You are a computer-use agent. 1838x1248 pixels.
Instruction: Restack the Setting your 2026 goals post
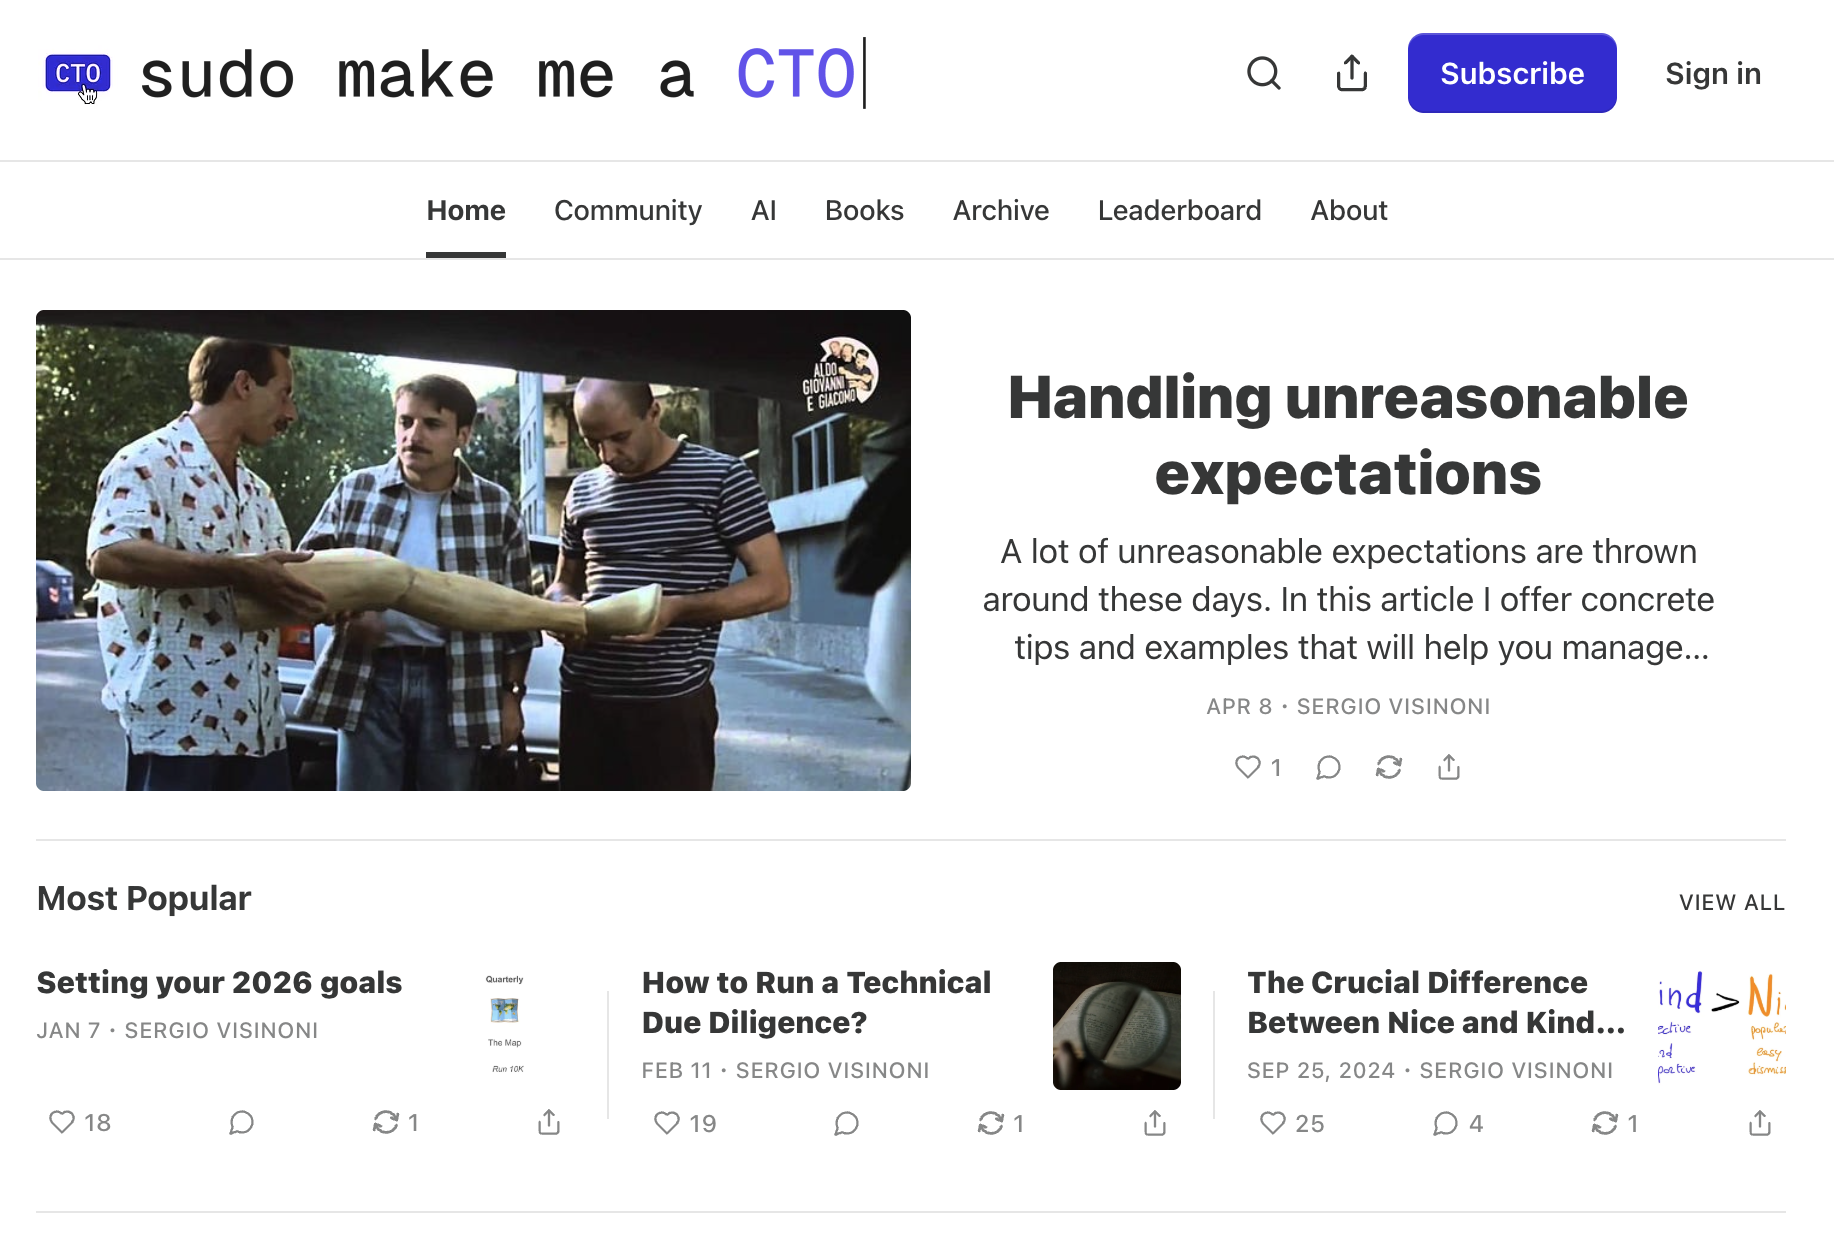tap(395, 1122)
